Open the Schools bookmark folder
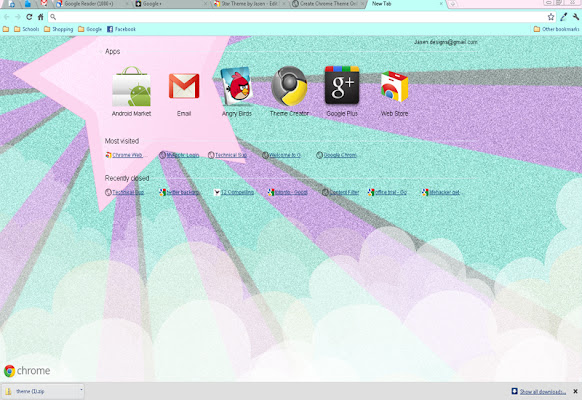 pyautogui.click(x=26, y=29)
